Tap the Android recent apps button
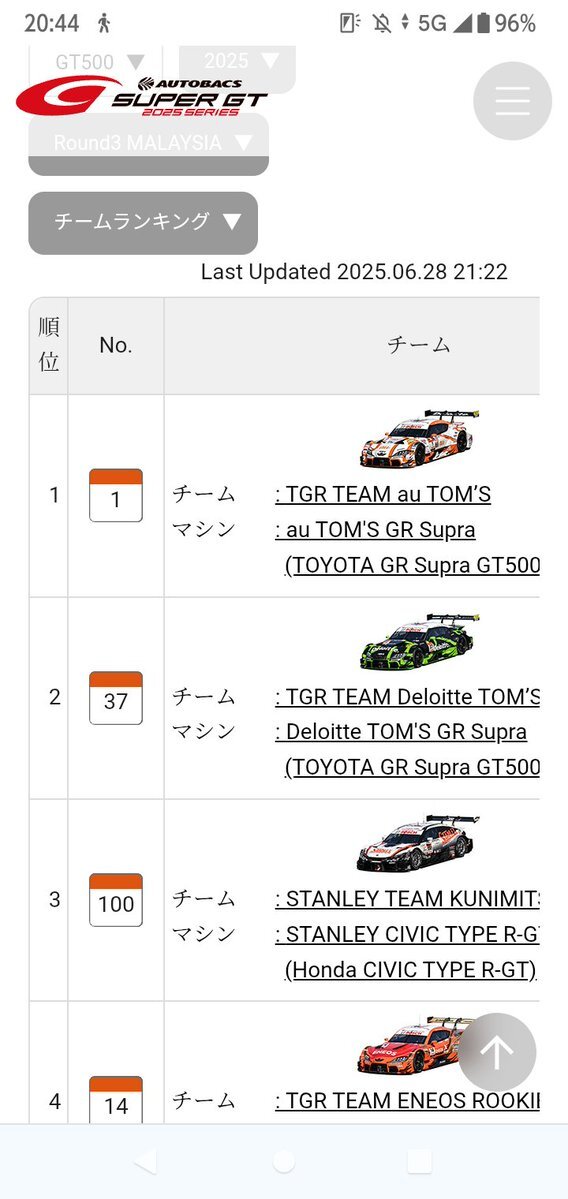Screen dimensions: 568x1199 (420, 1162)
